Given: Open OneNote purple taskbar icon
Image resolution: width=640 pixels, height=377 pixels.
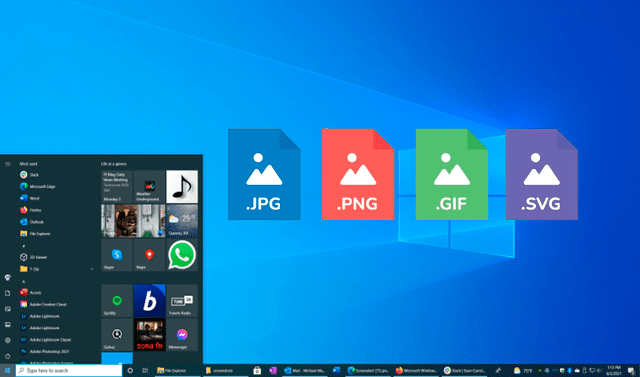Looking at the screenshot, I should click(x=273, y=370).
